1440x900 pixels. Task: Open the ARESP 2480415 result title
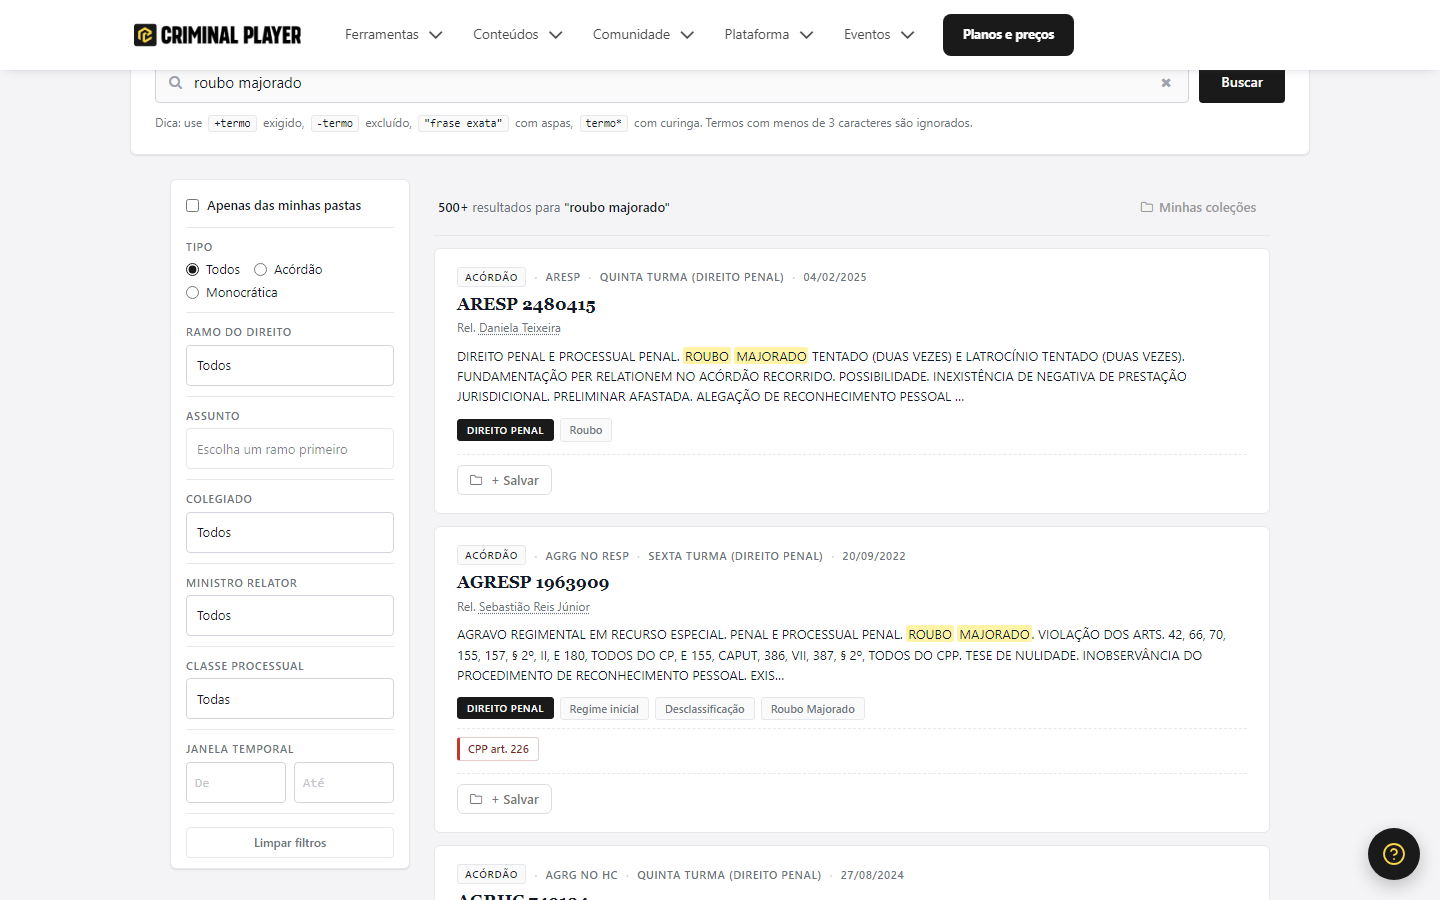point(526,304)
